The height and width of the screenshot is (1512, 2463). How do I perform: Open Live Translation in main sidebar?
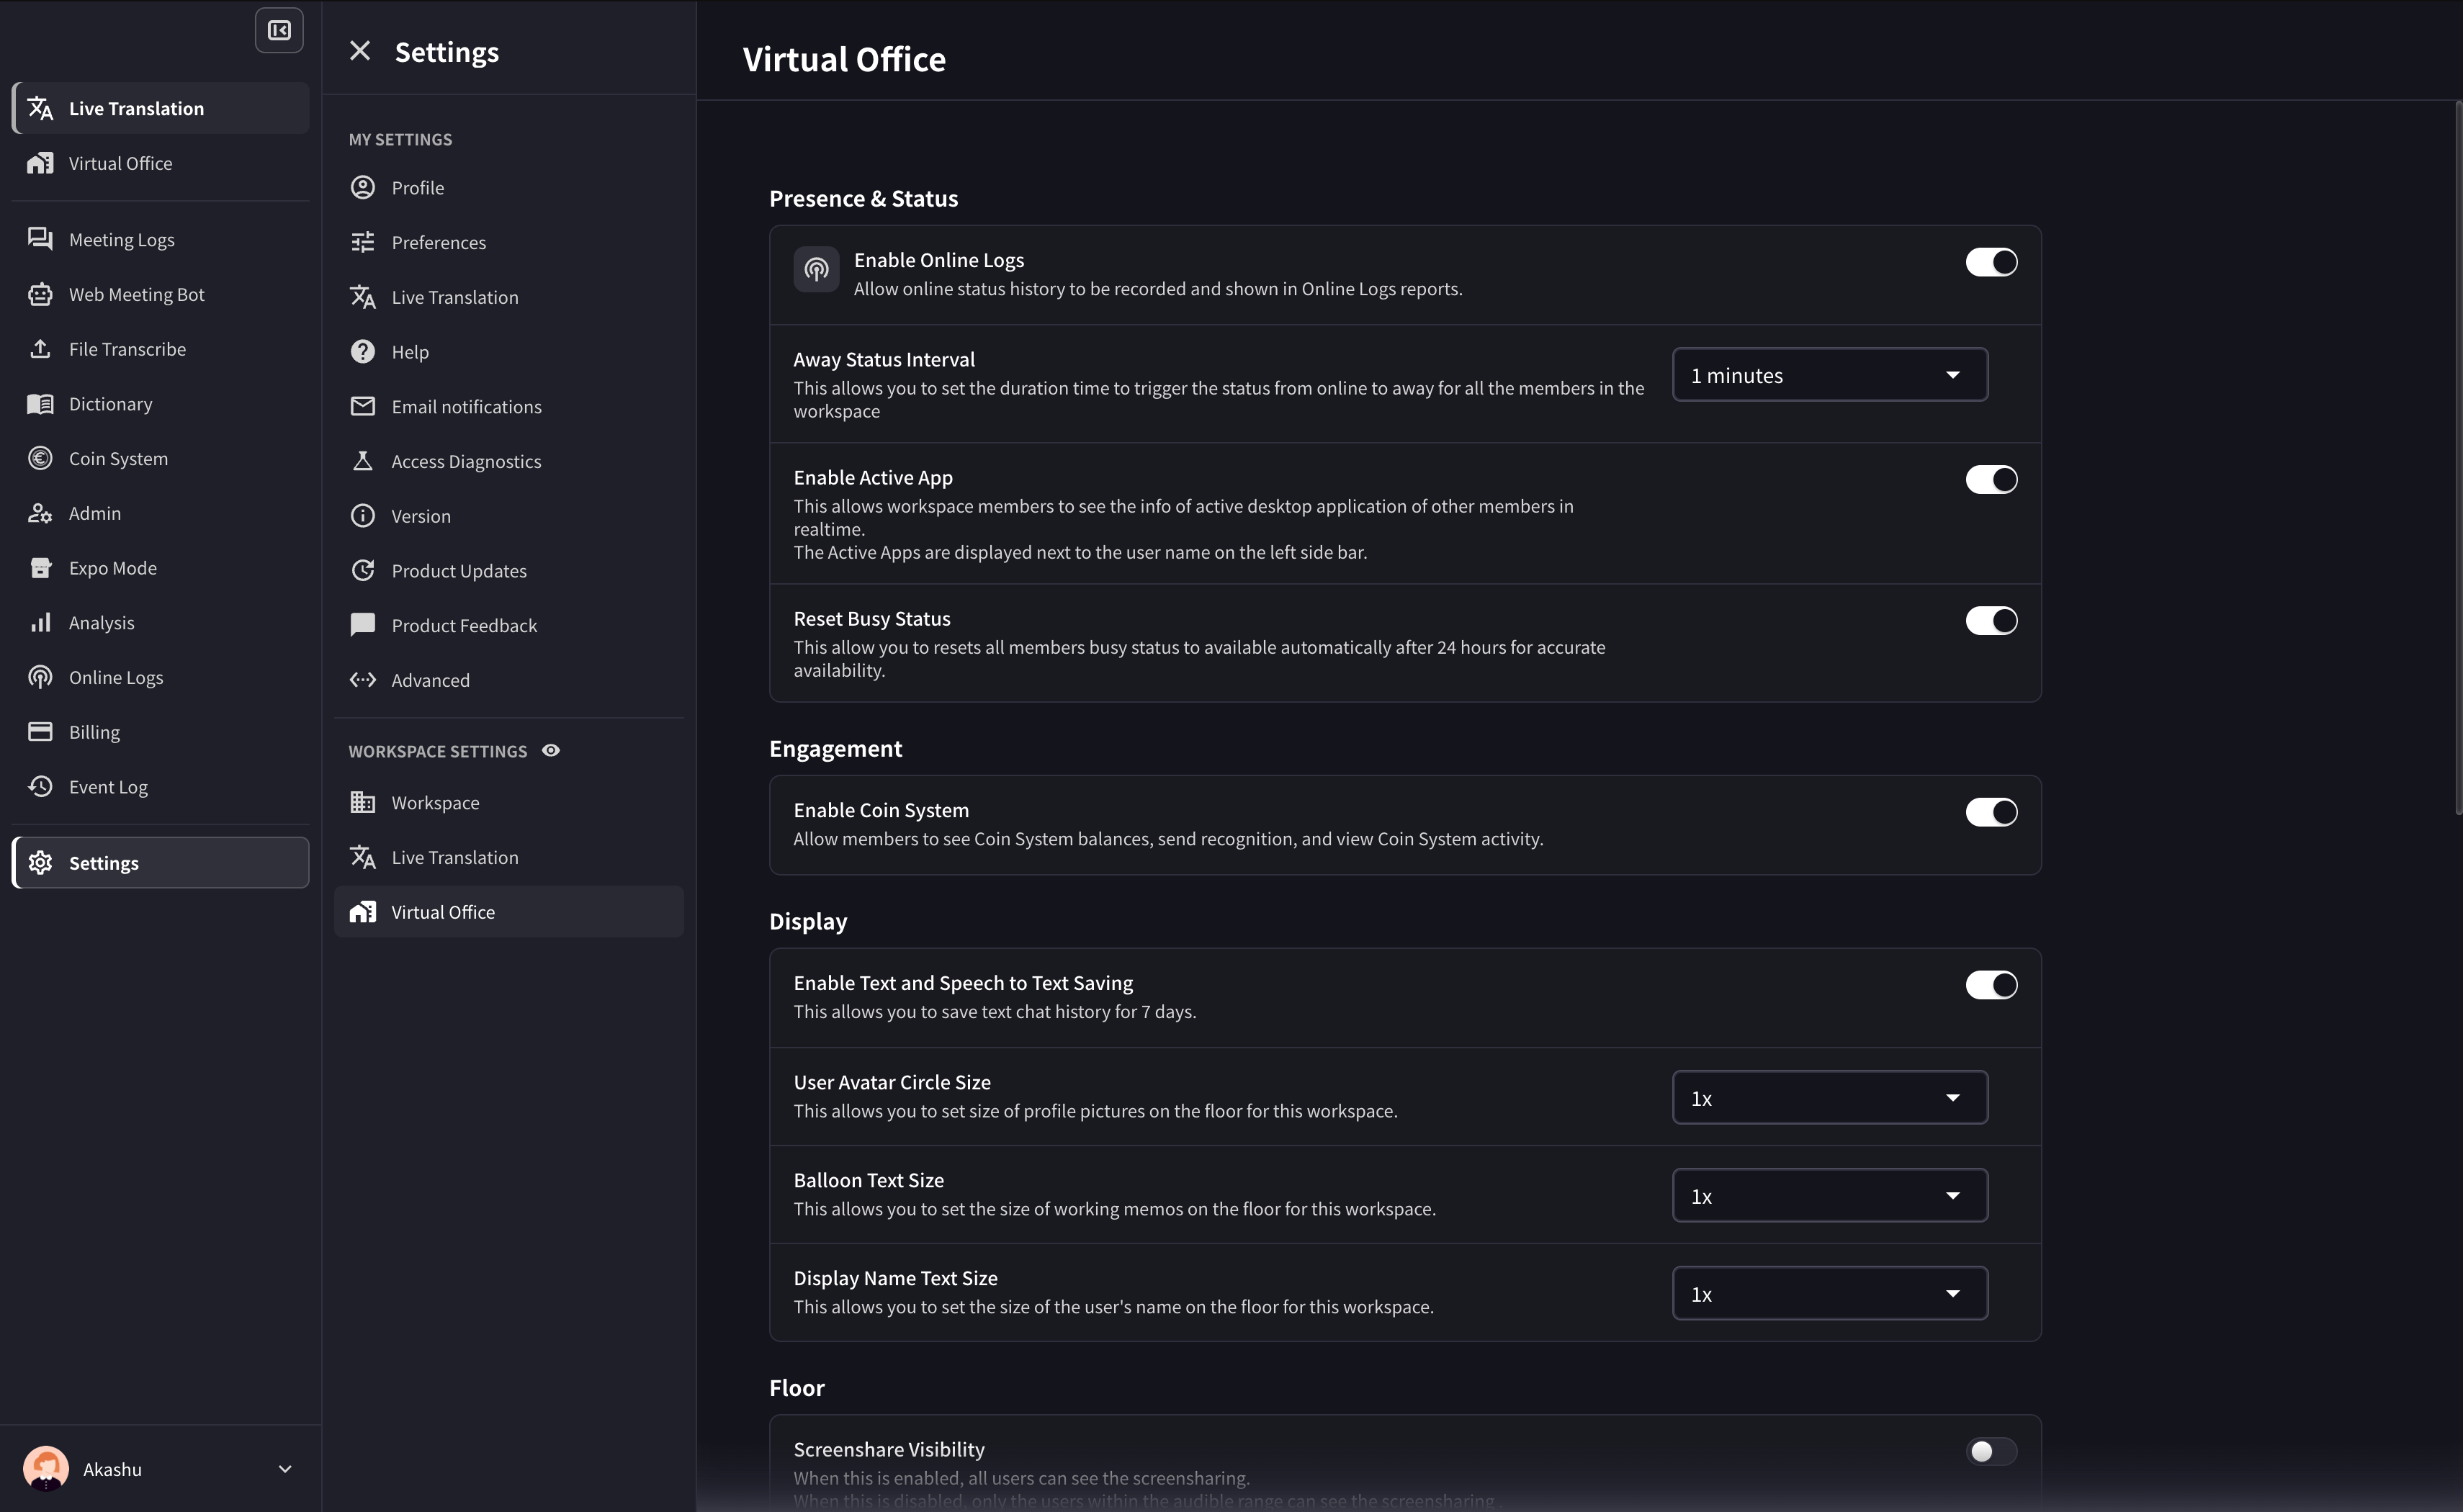pos(161,108)
